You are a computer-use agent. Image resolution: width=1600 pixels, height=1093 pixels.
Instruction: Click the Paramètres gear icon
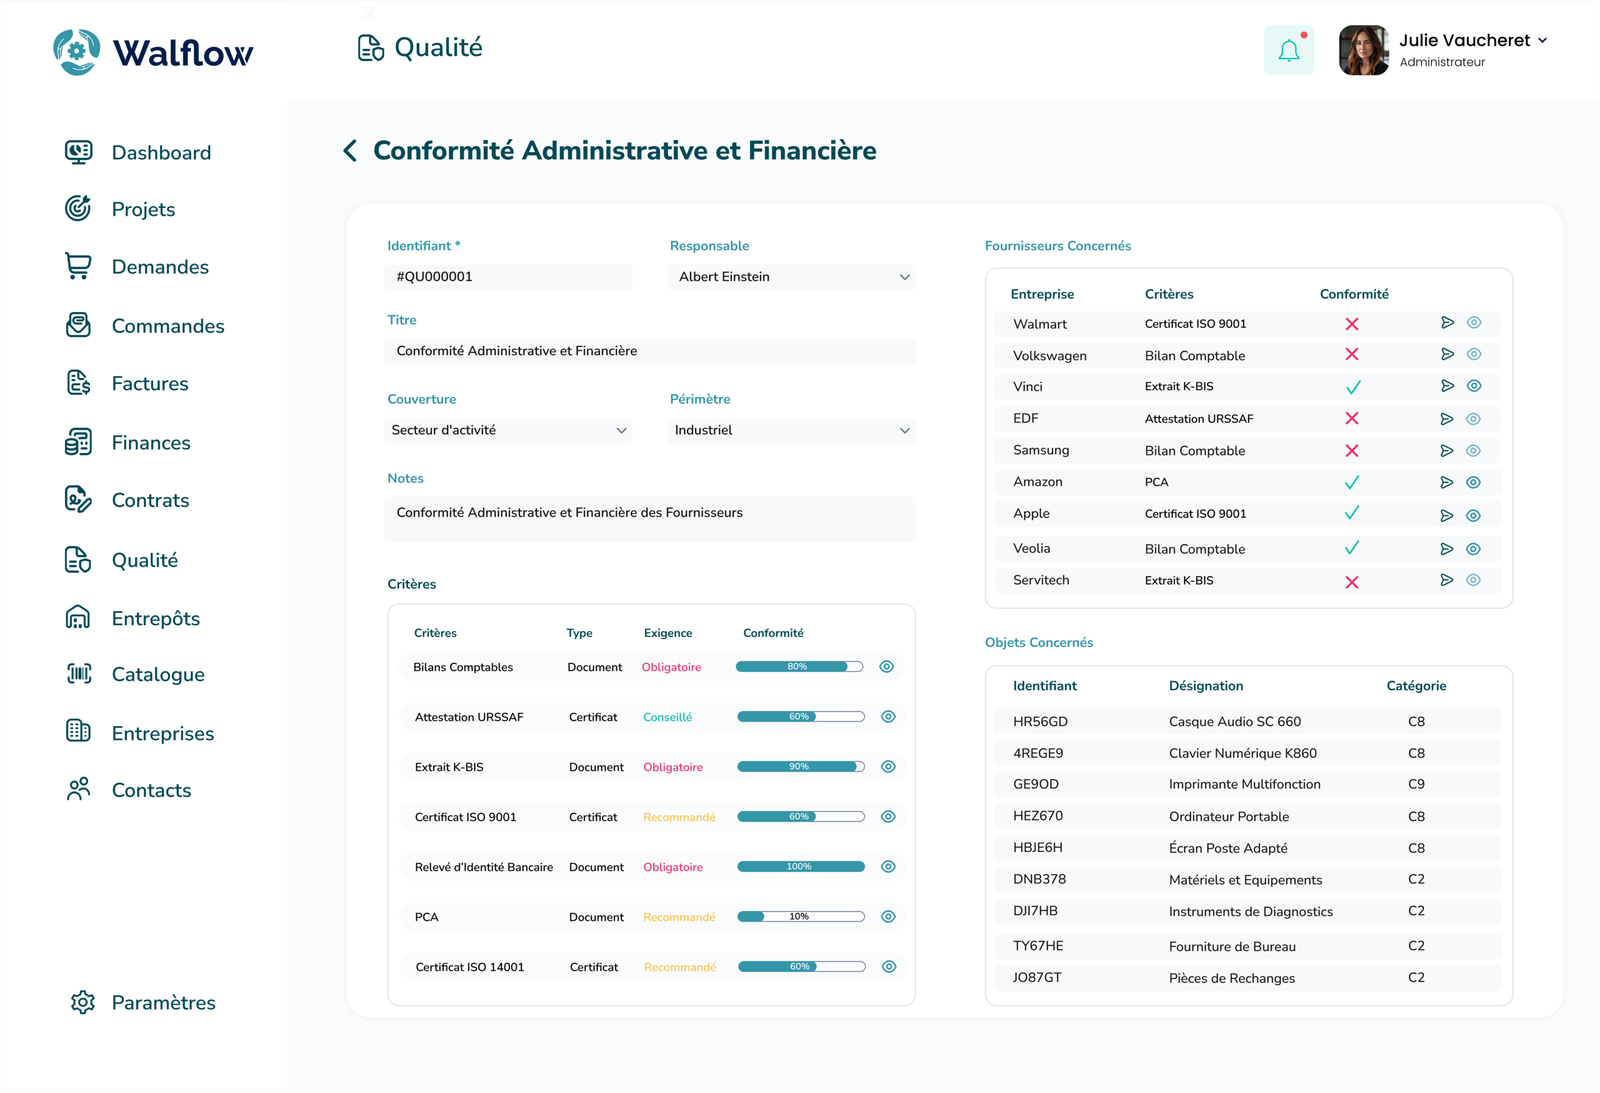click(x=83, y=1002)
